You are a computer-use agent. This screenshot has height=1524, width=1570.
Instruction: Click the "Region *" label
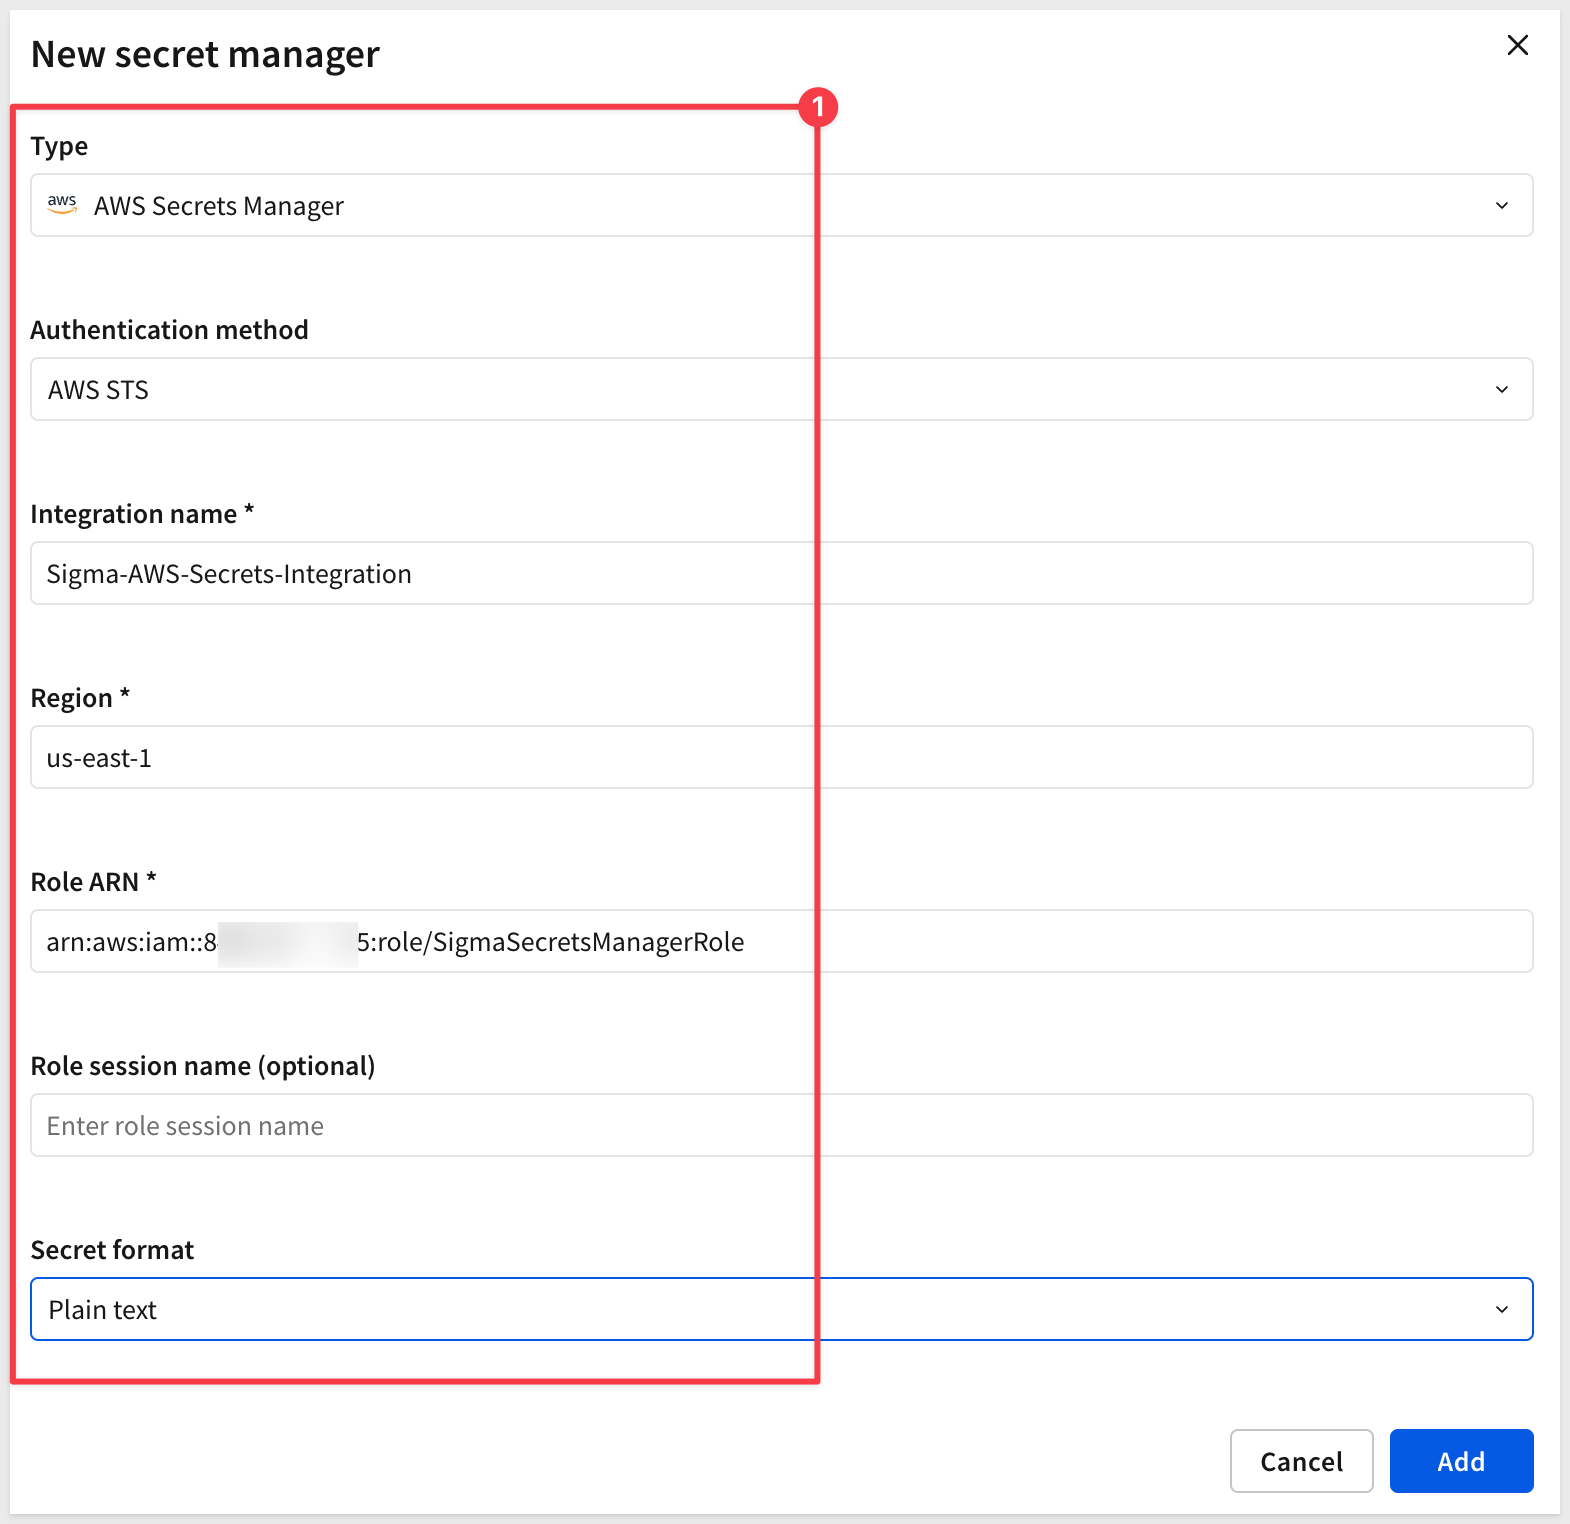(x=80, y=697)
